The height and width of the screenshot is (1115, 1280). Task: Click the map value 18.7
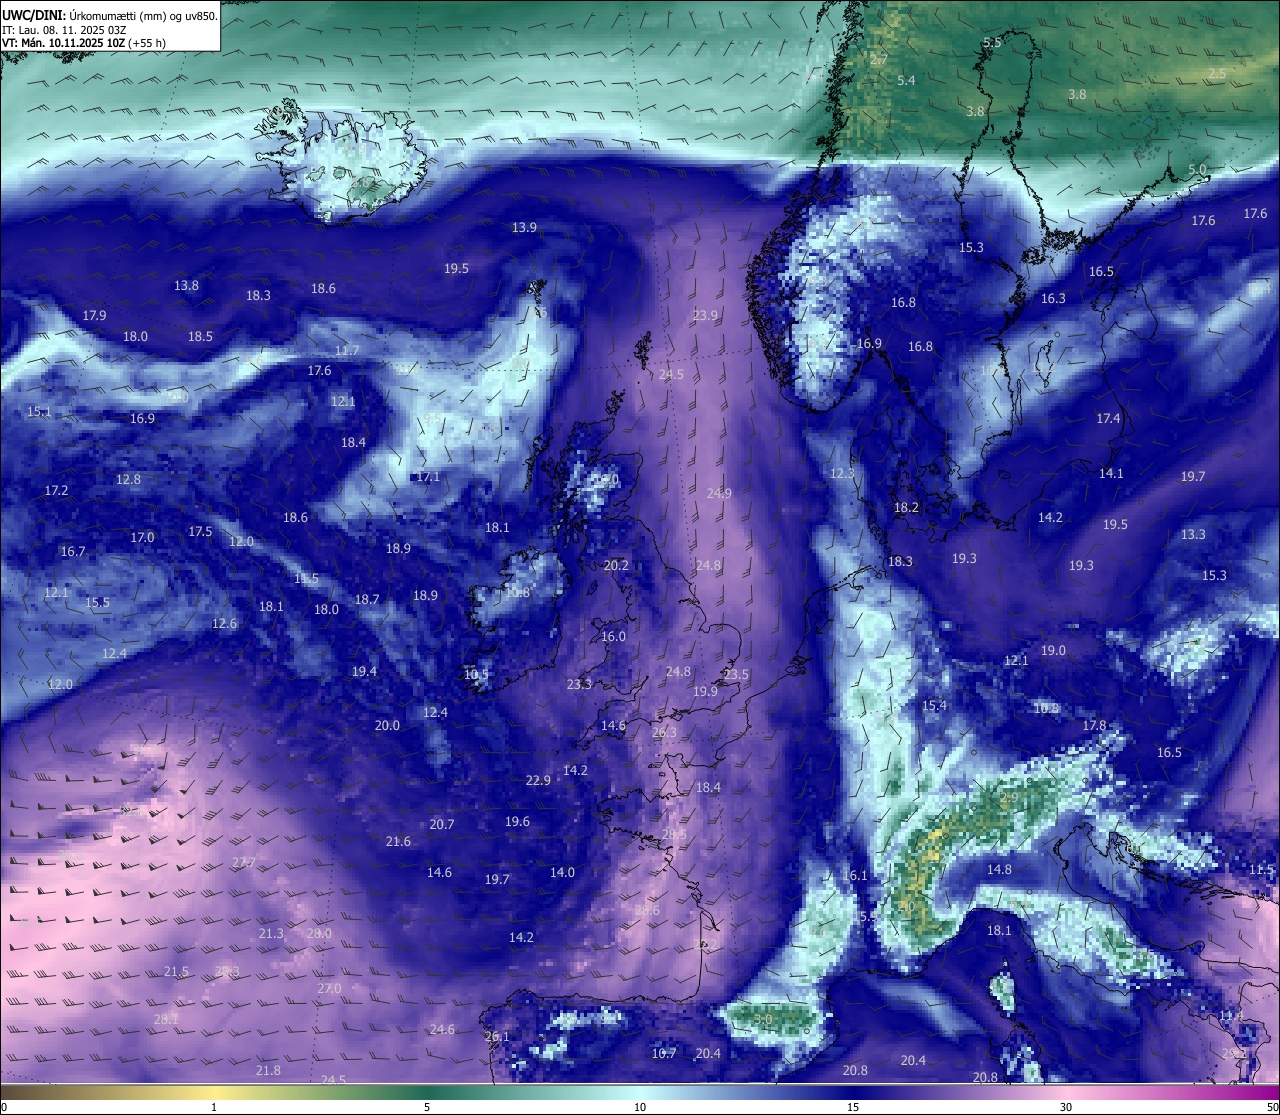pyautogui.click(x=367, y=599)
